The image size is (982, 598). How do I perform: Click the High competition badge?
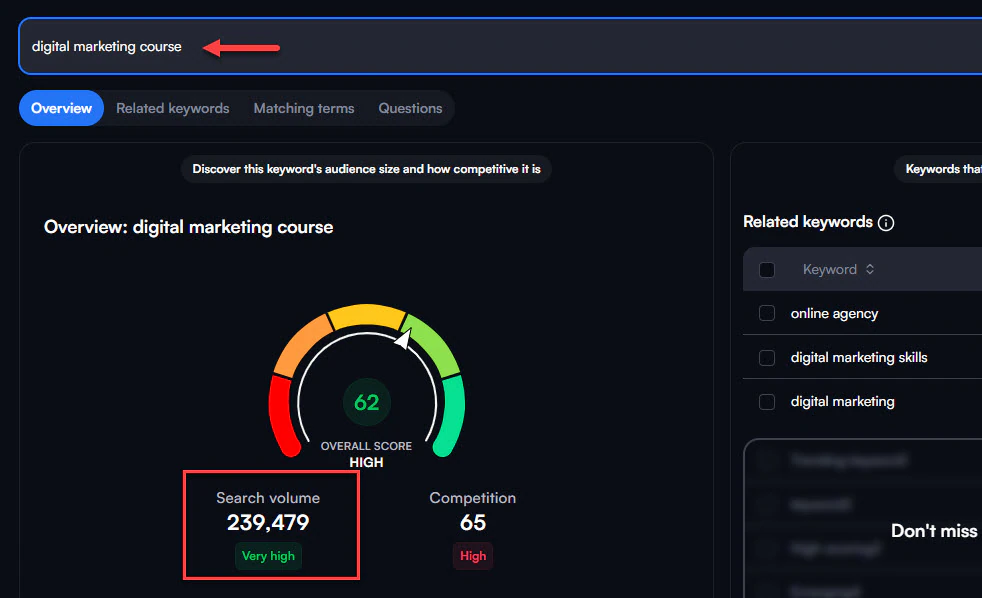[473, 556]
